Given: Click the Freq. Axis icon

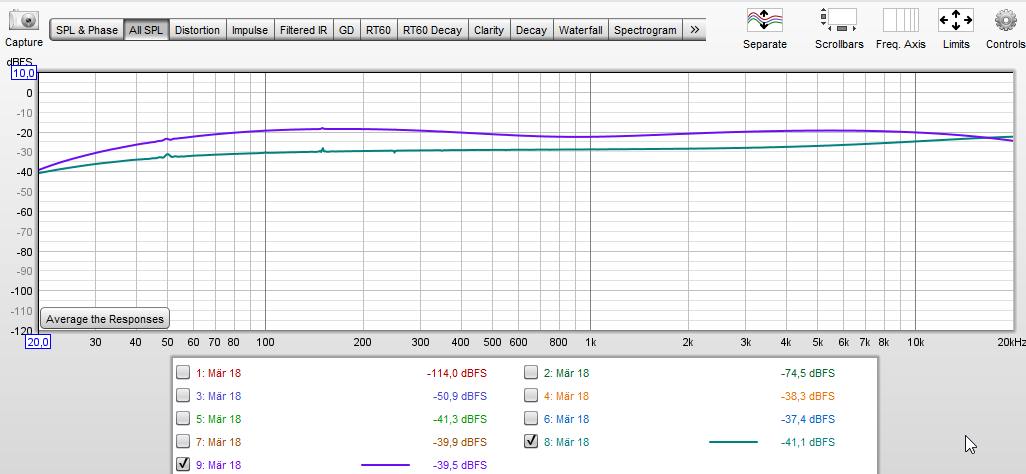Looking at the screenshot, I should [x=900, y=20].
